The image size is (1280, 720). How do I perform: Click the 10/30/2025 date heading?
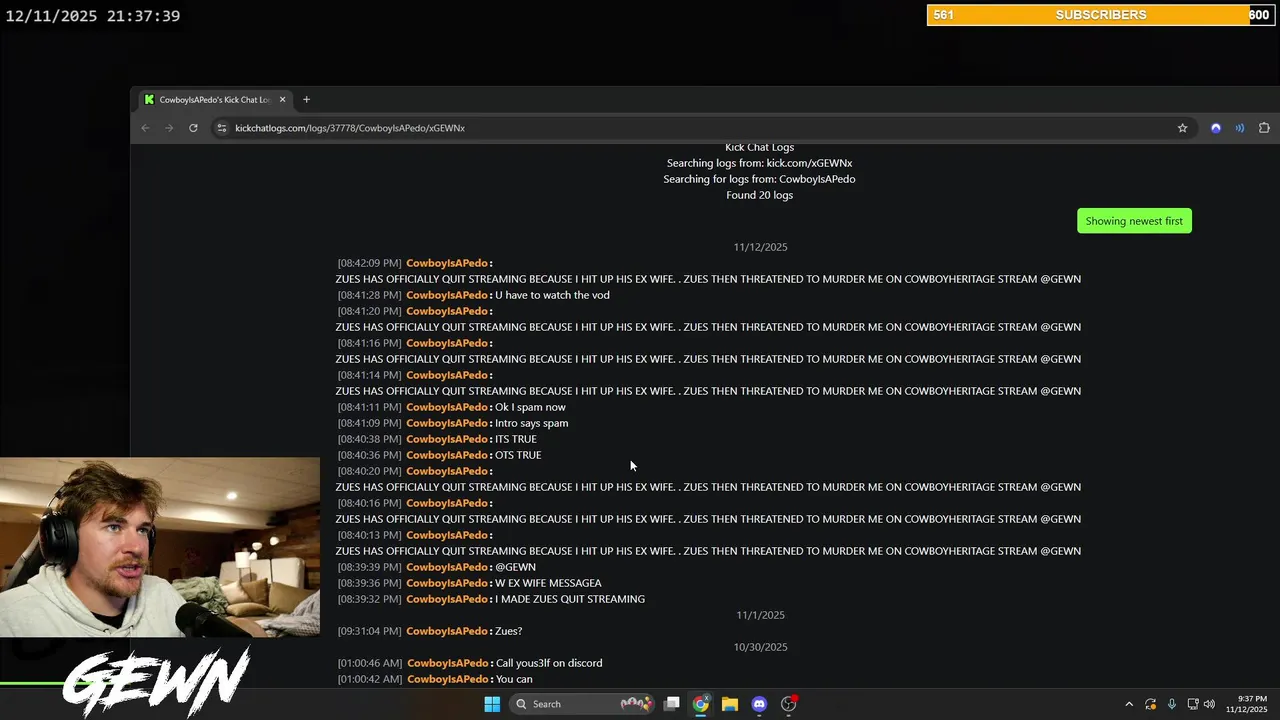[x=760, y=647]
